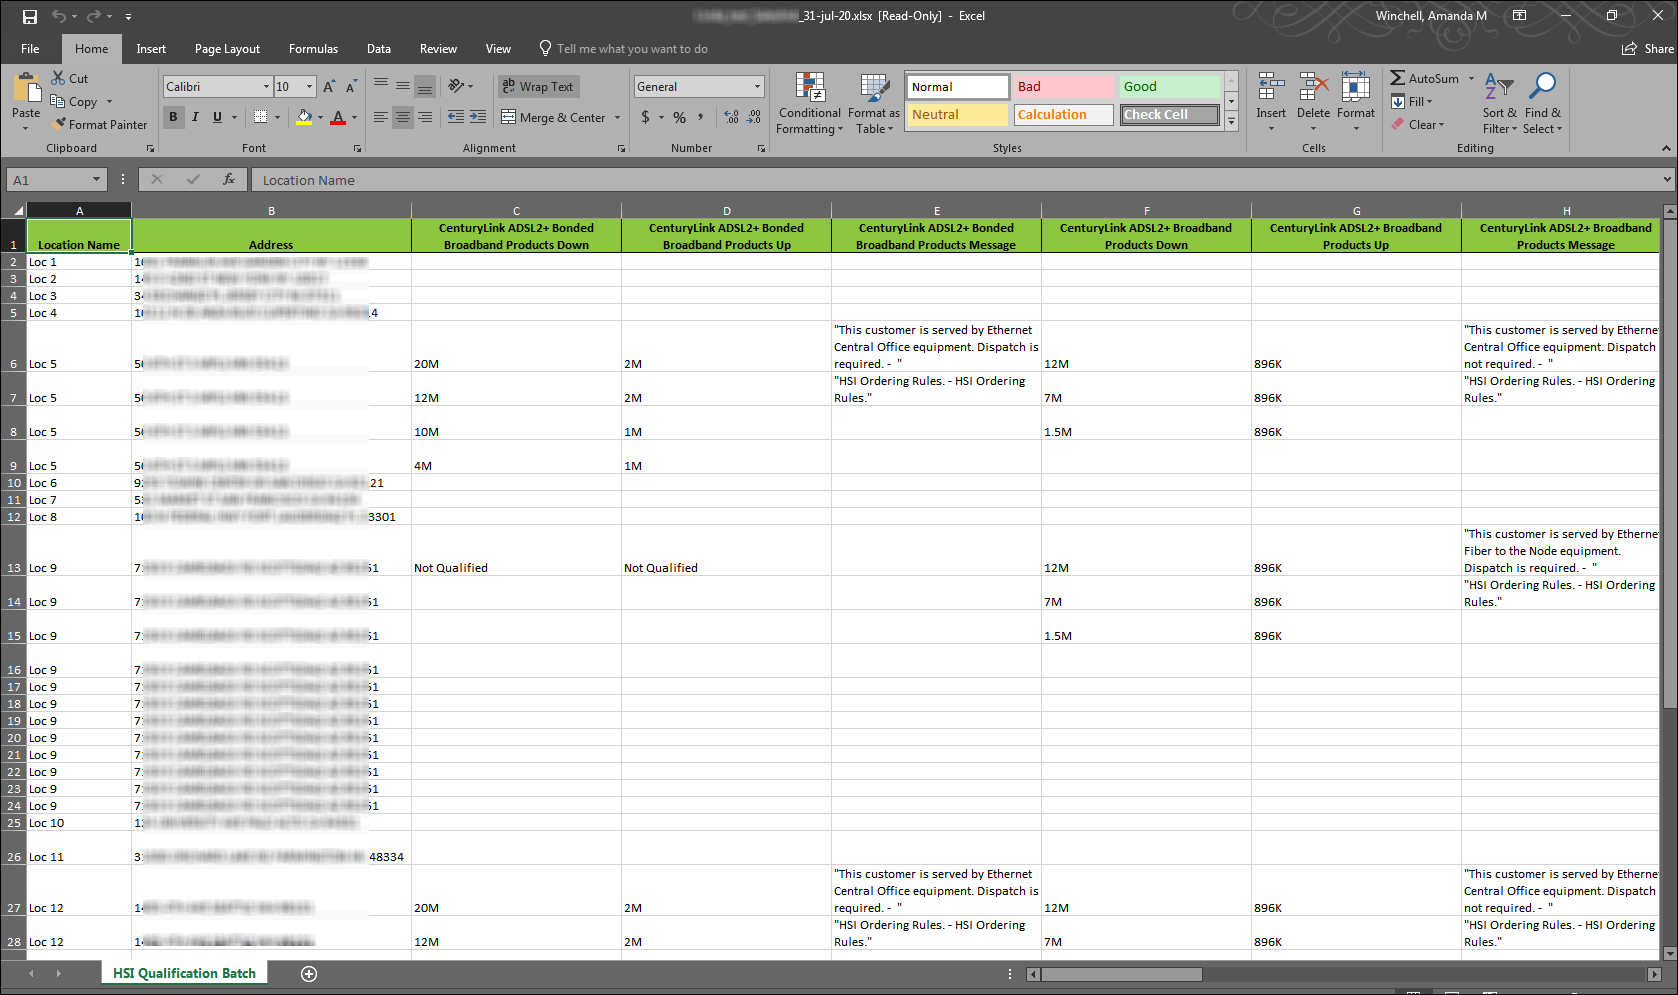Click the Insert Function fx icon
The width and height of the screenshot is (1678, 995).
[229, 179]
